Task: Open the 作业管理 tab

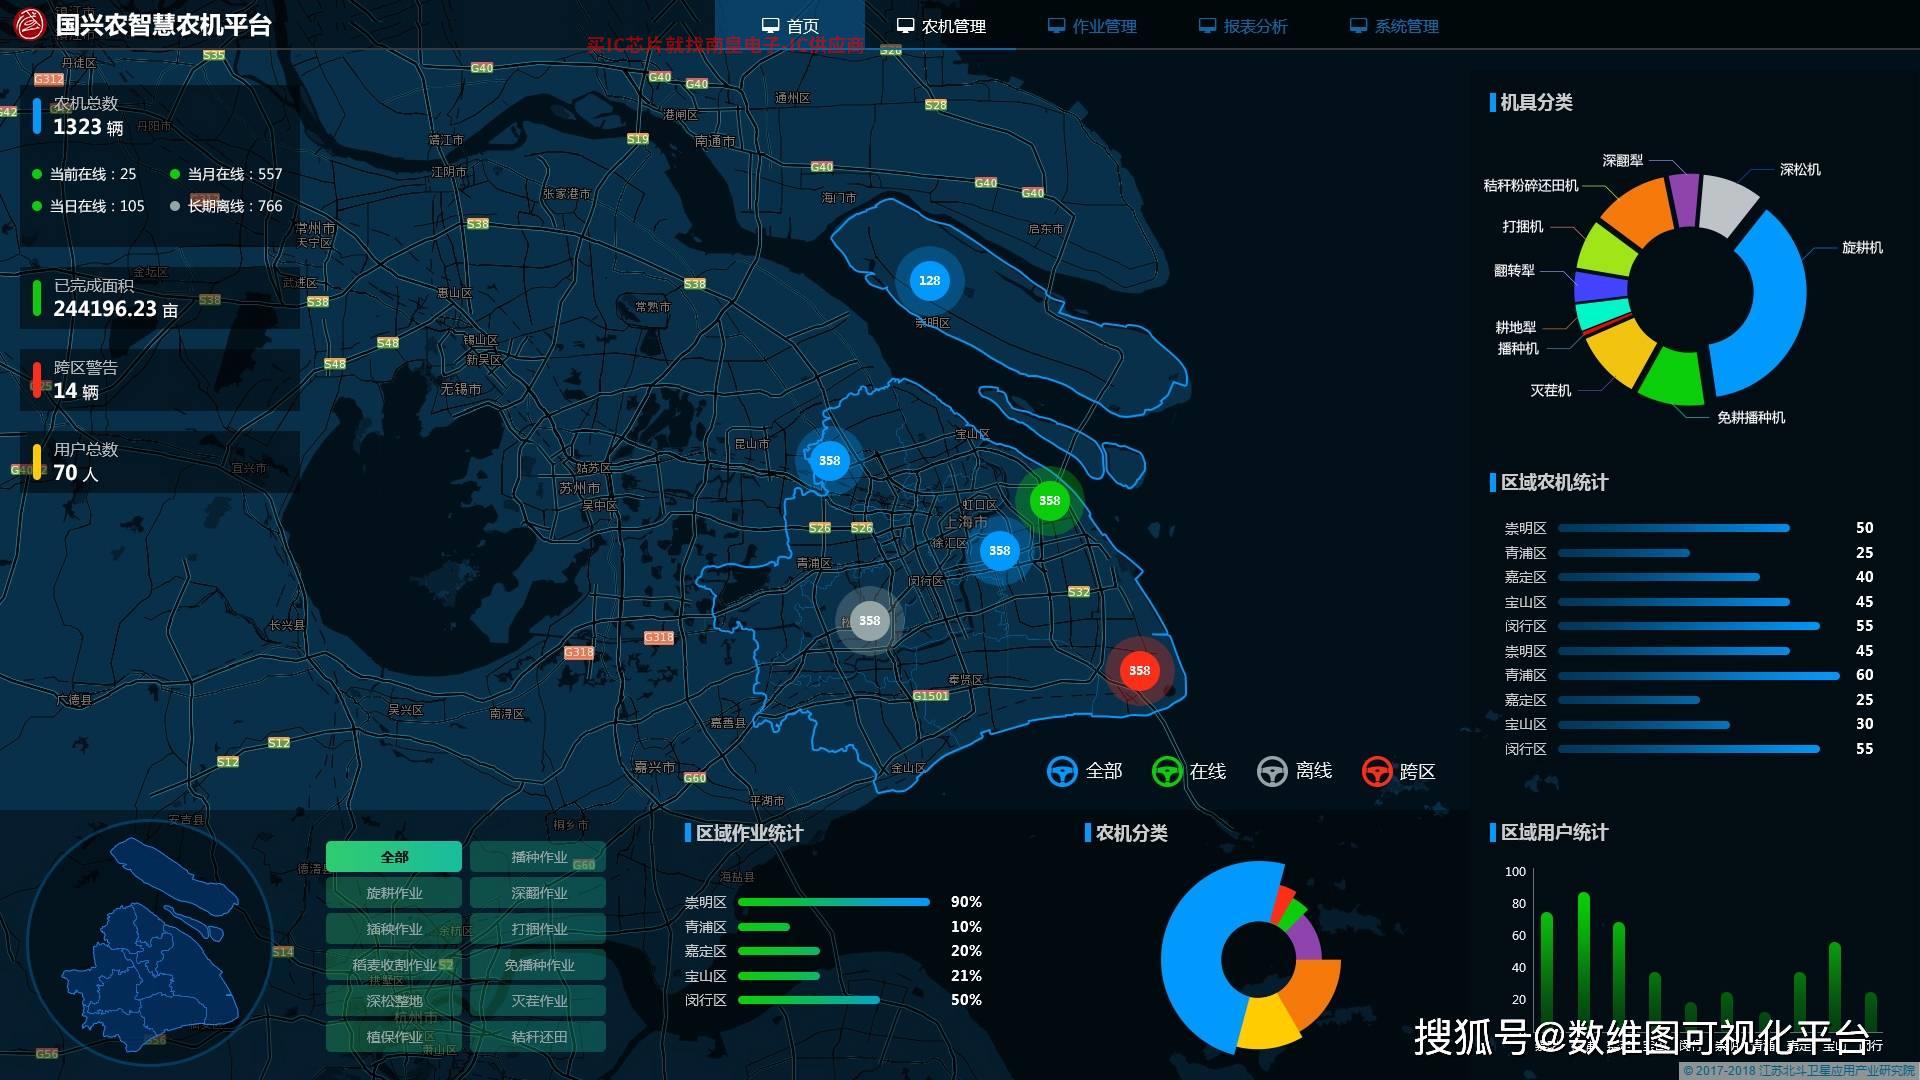Action: pos(1092,26)
